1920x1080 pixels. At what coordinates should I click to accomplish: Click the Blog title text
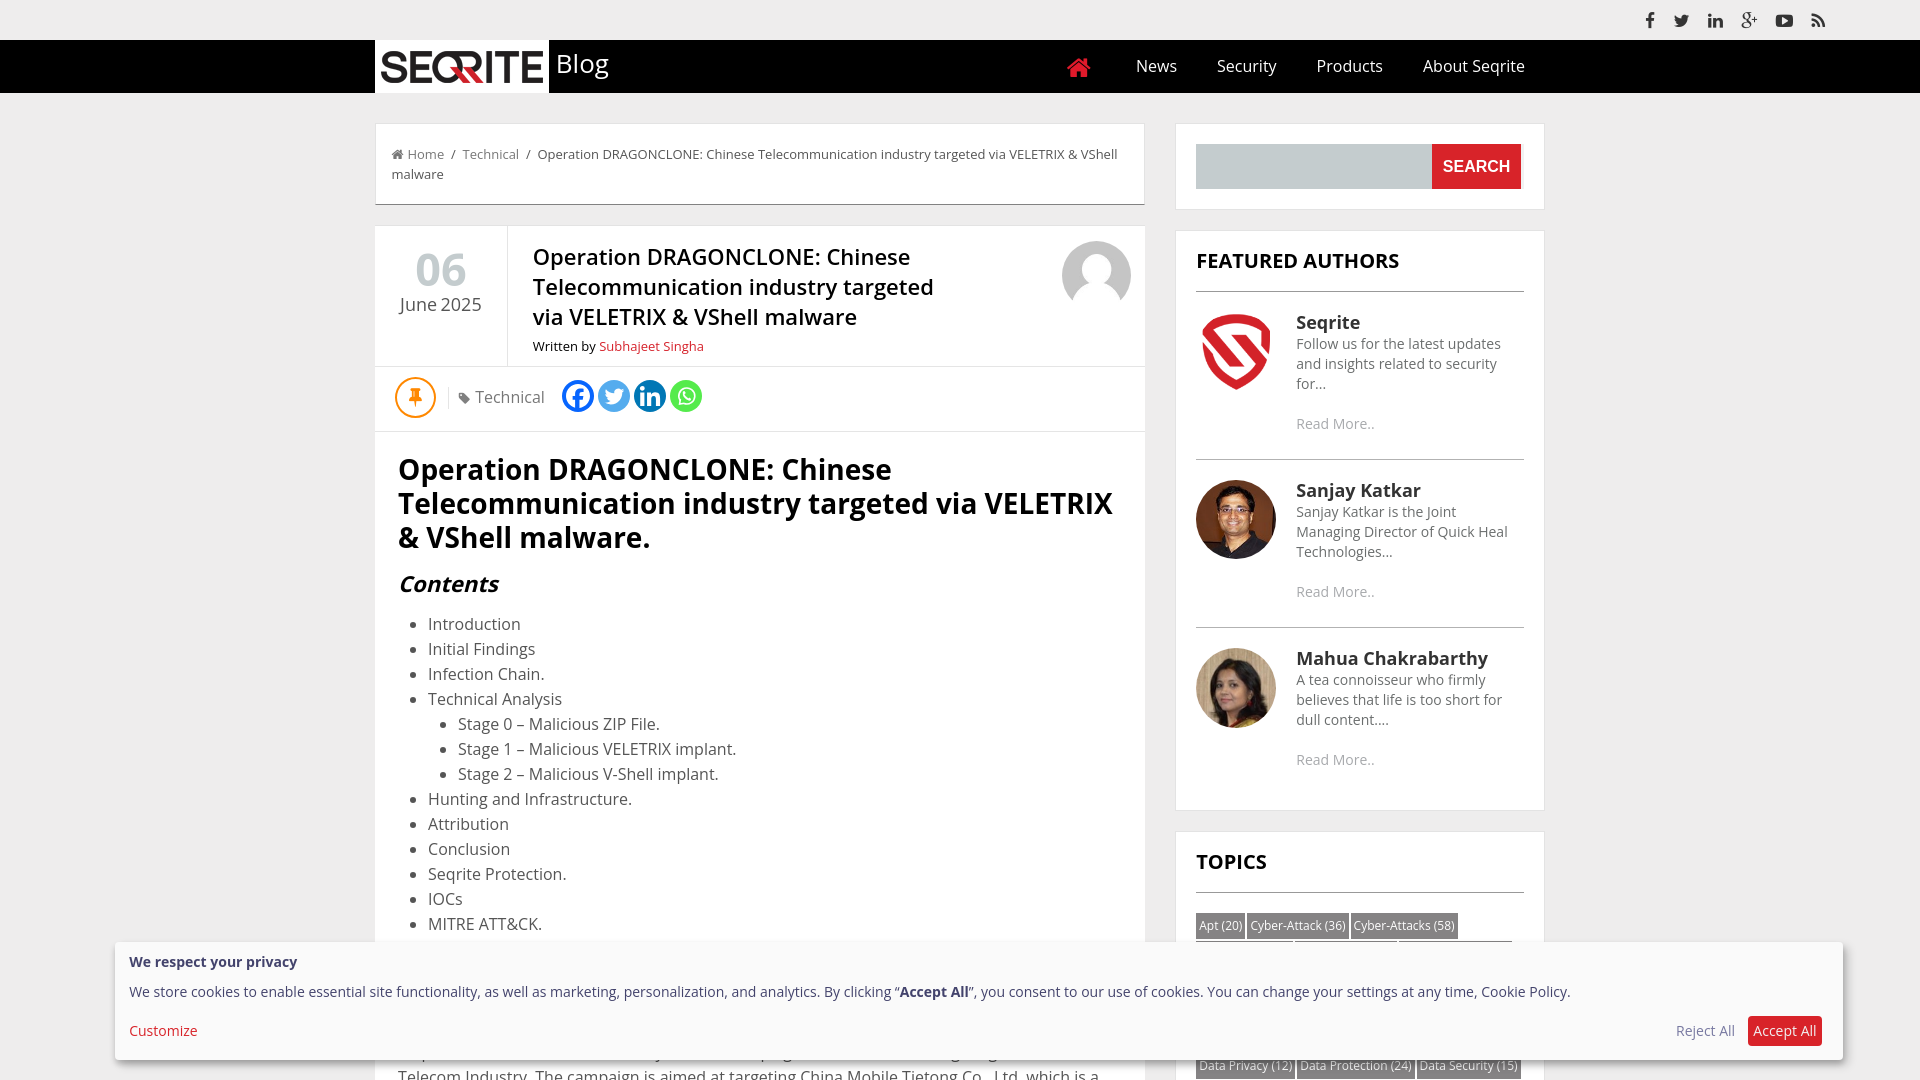click(582, 64)
